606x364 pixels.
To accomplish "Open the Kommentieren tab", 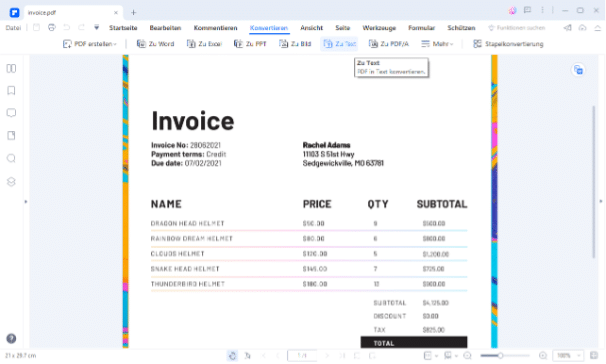I will pyautogui.click(x=215, y=28).
